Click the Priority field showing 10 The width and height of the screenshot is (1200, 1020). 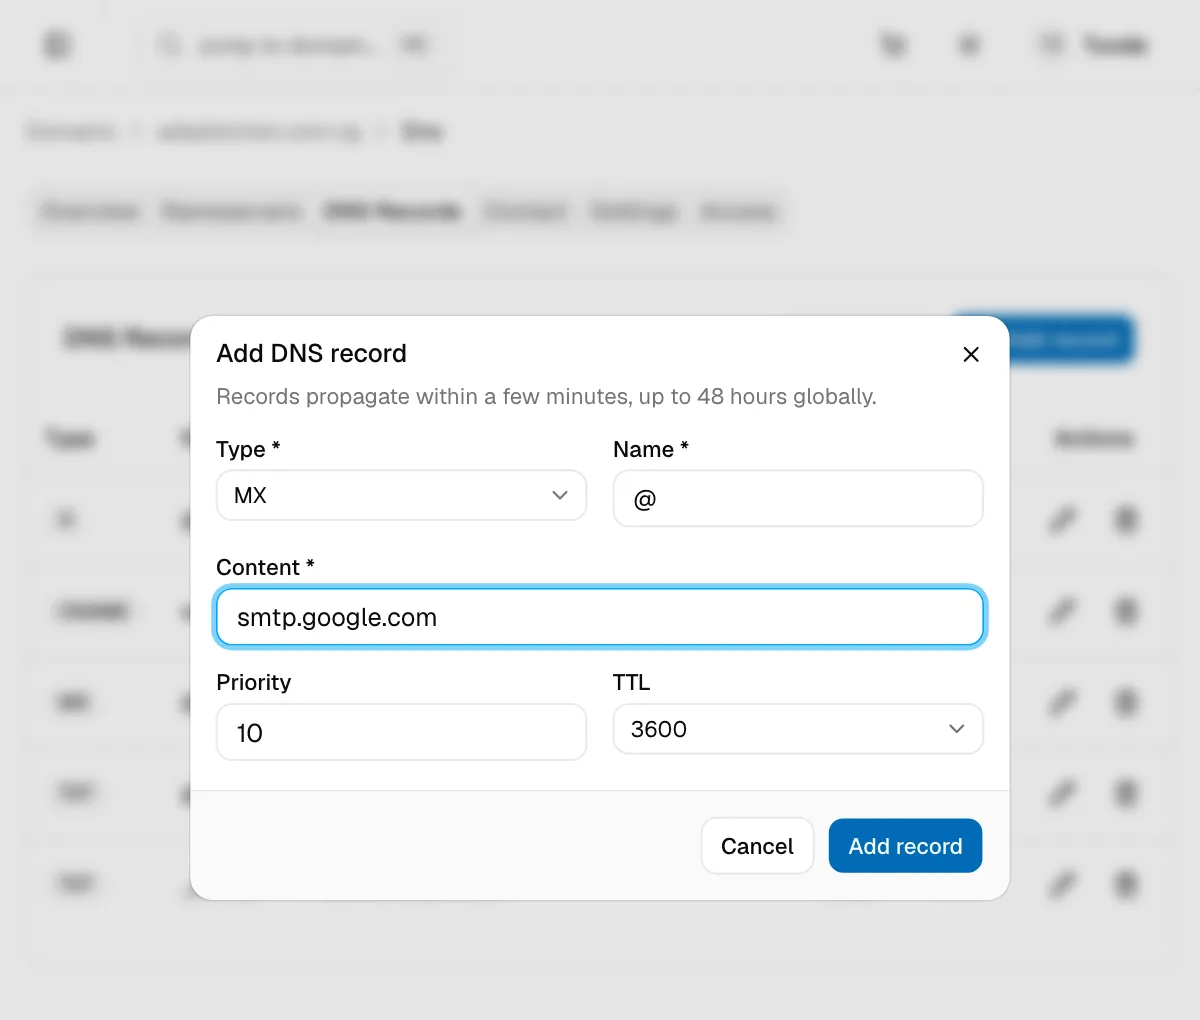(401, 732)
